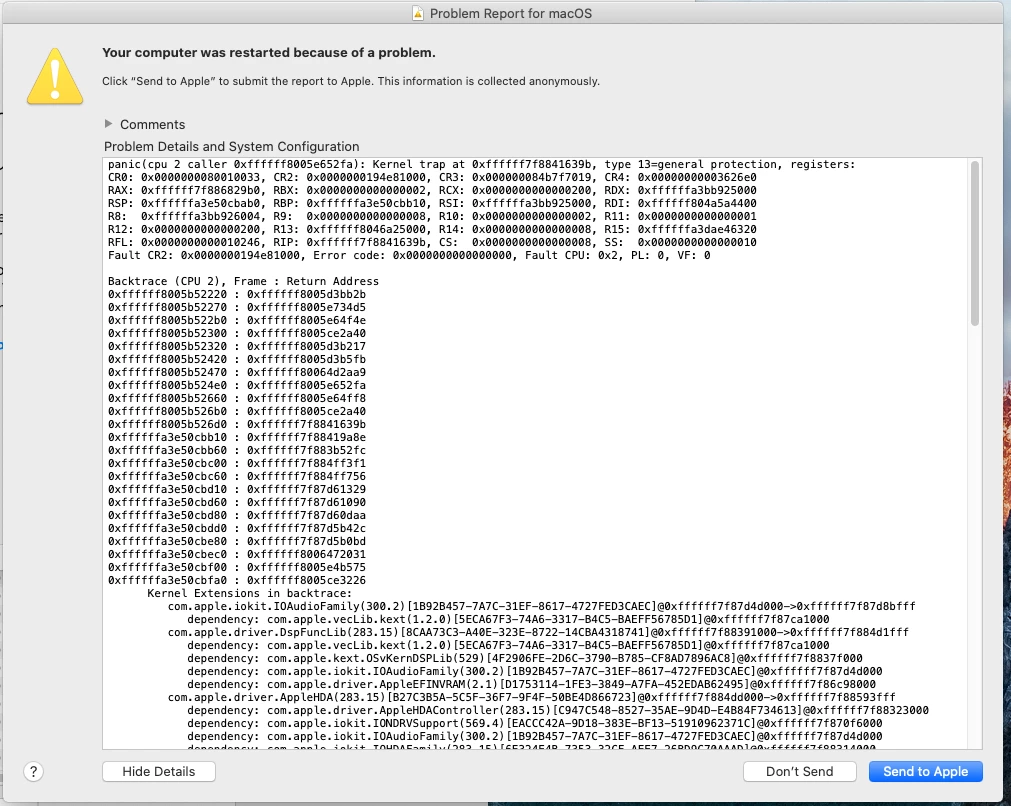Viewport: 1011px width, 806px height.
Task: Click the 'Problem Report for macOS' window title
Action: click(511, 14)
